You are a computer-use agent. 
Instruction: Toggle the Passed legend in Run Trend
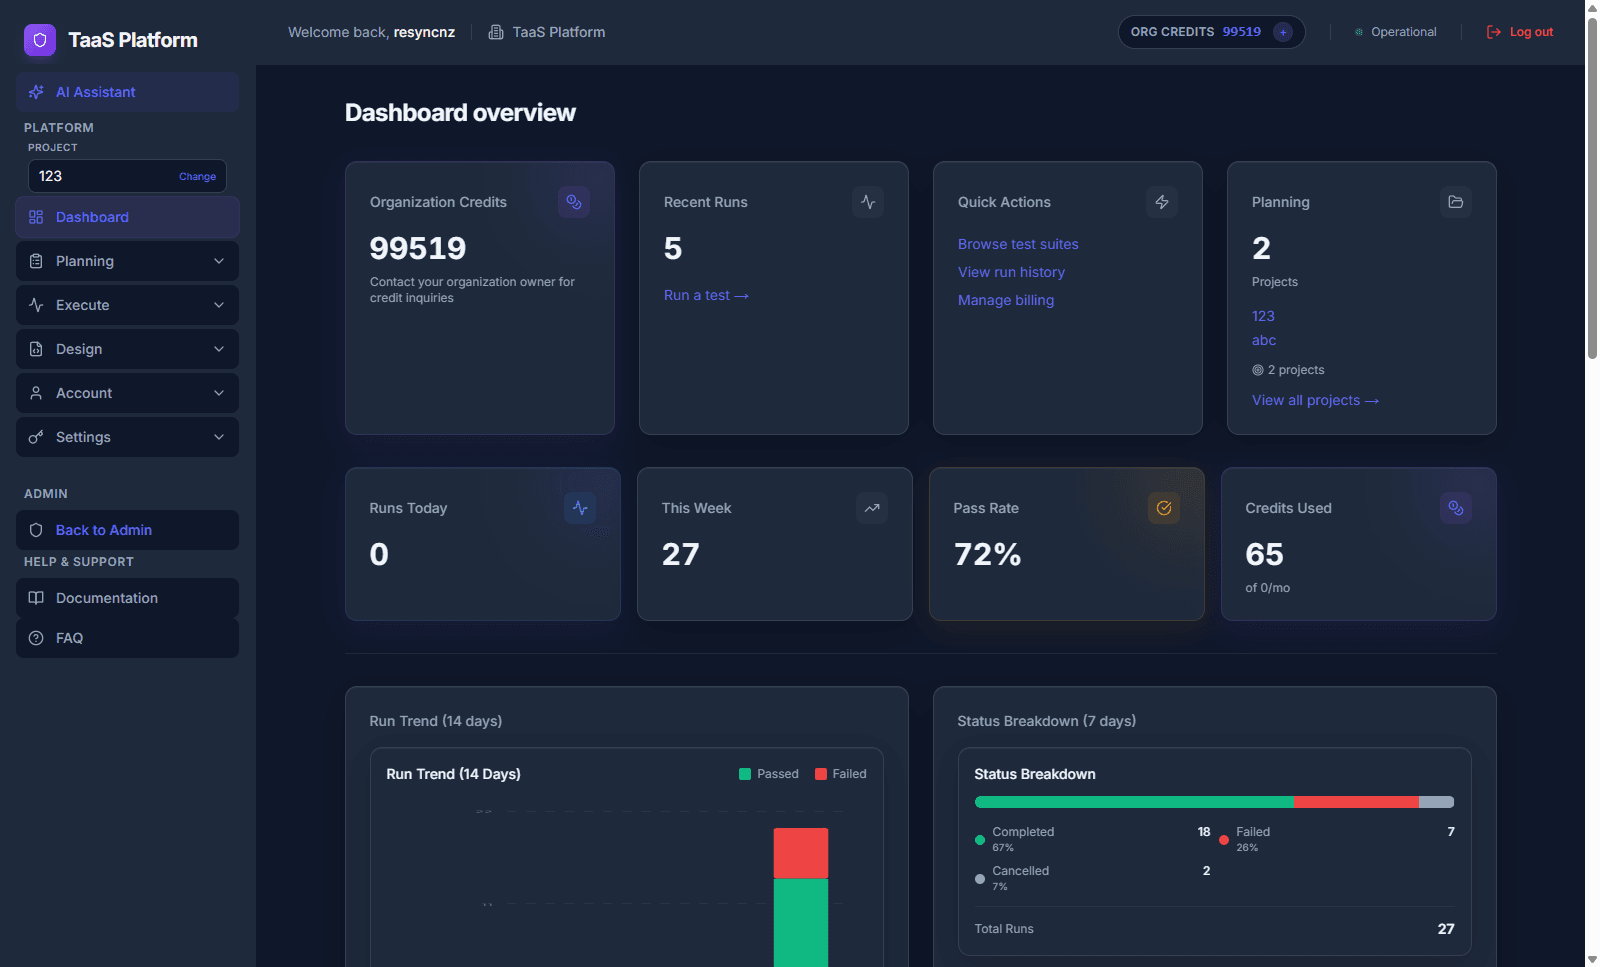[x=769, y=773]
